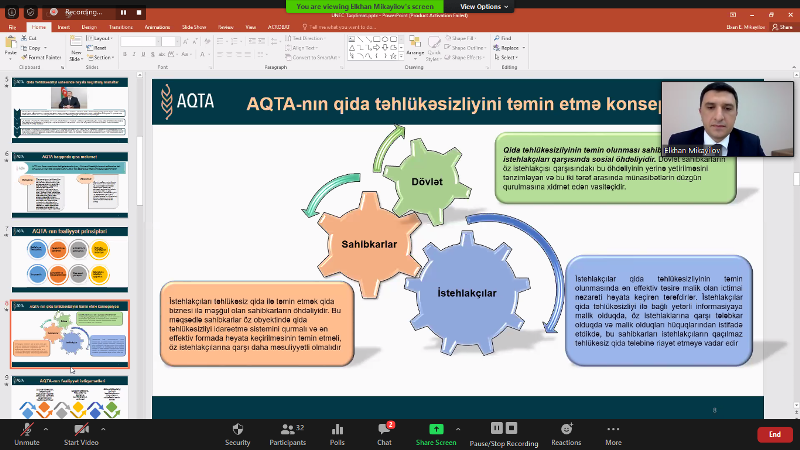Click Format Painter
This screenshot has height=450, width=800.
41,57
